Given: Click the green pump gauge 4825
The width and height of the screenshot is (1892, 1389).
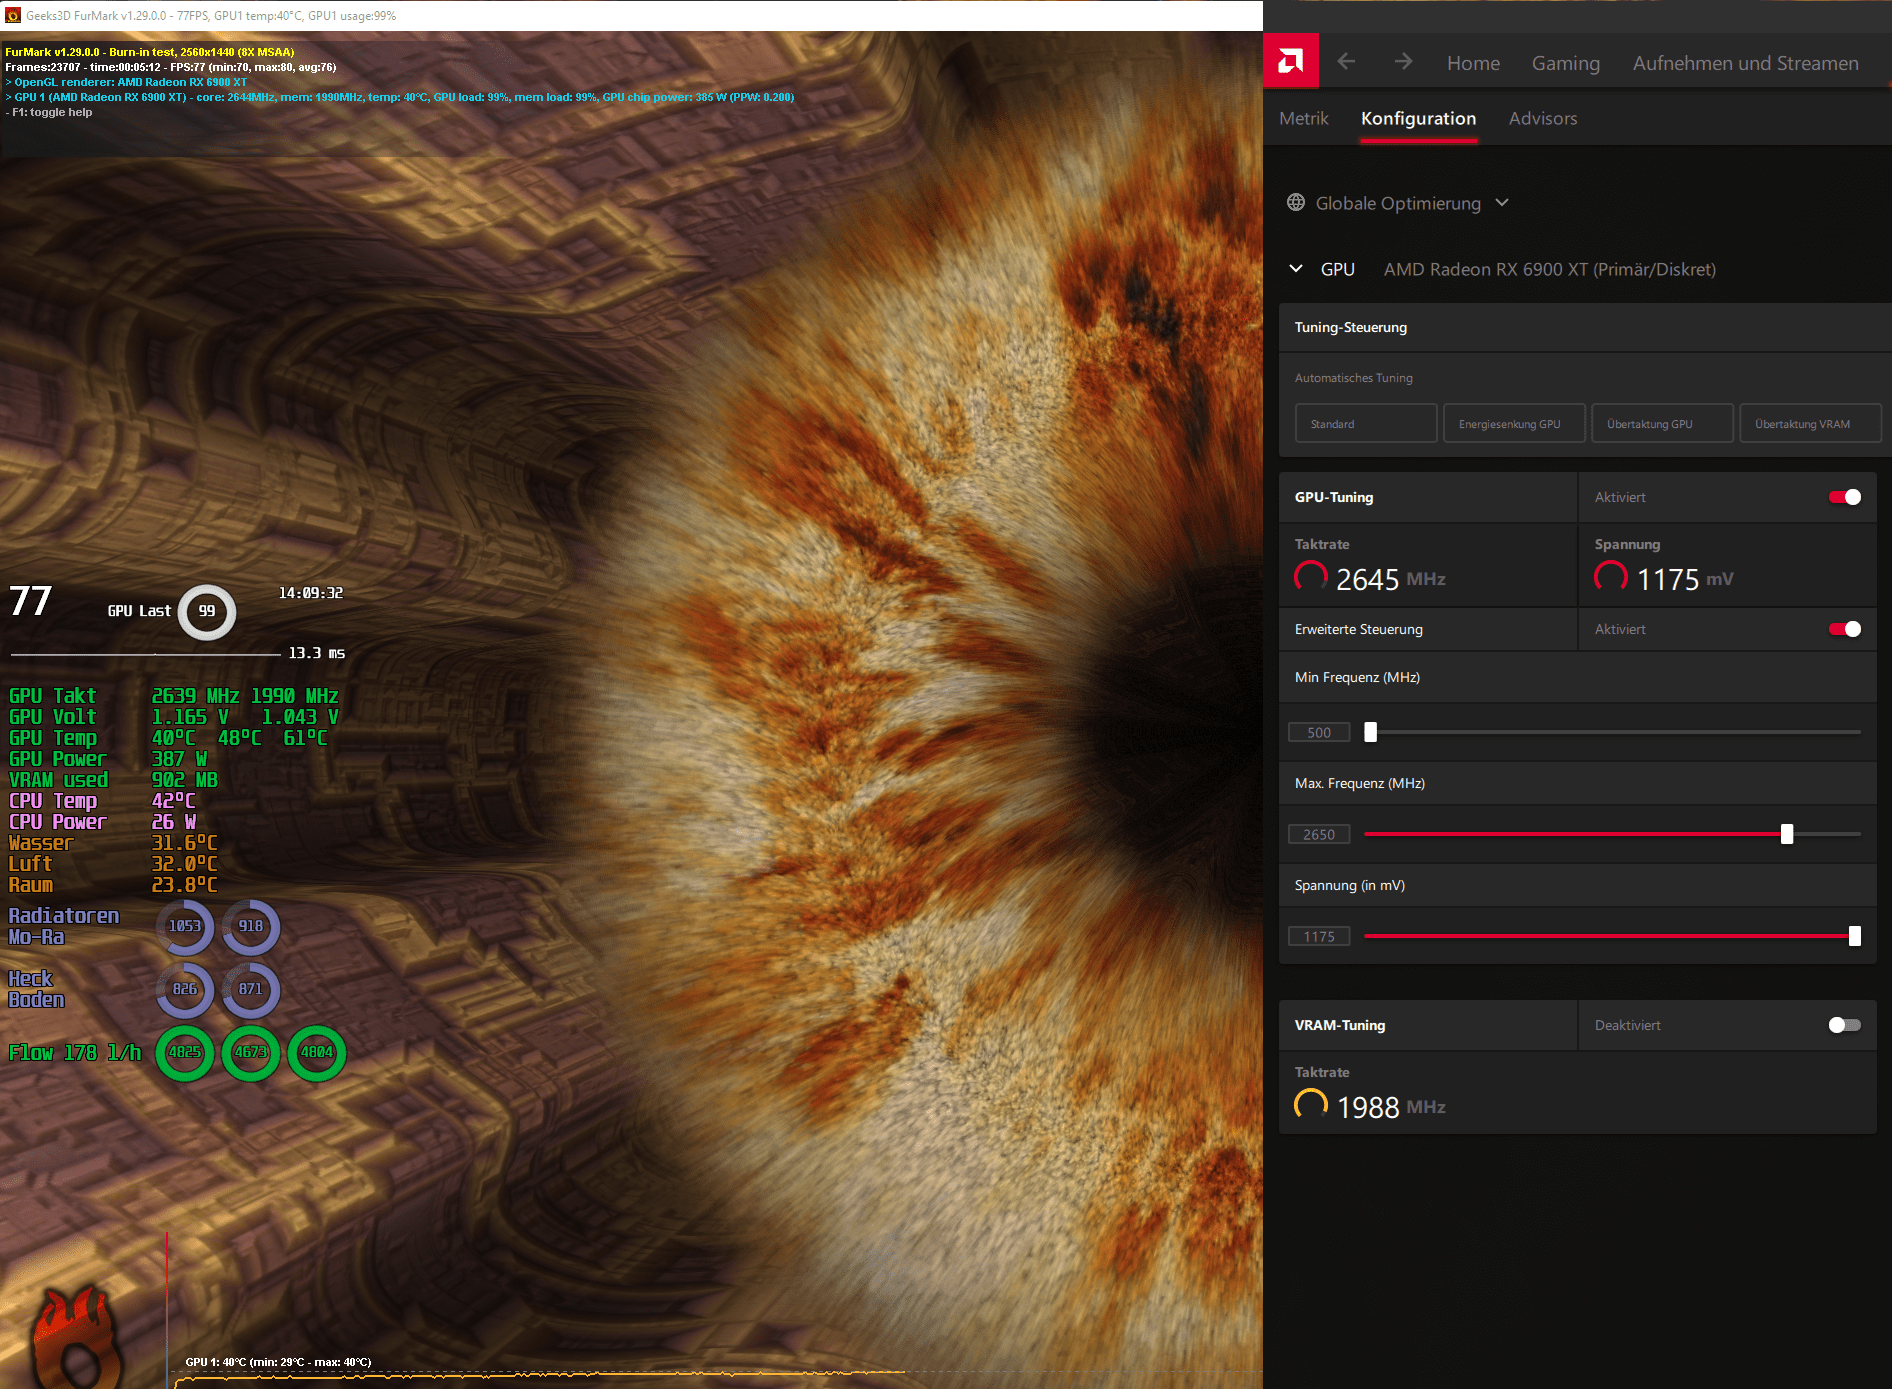Looking at the screenshot, I should click(x=185, y=1052).
